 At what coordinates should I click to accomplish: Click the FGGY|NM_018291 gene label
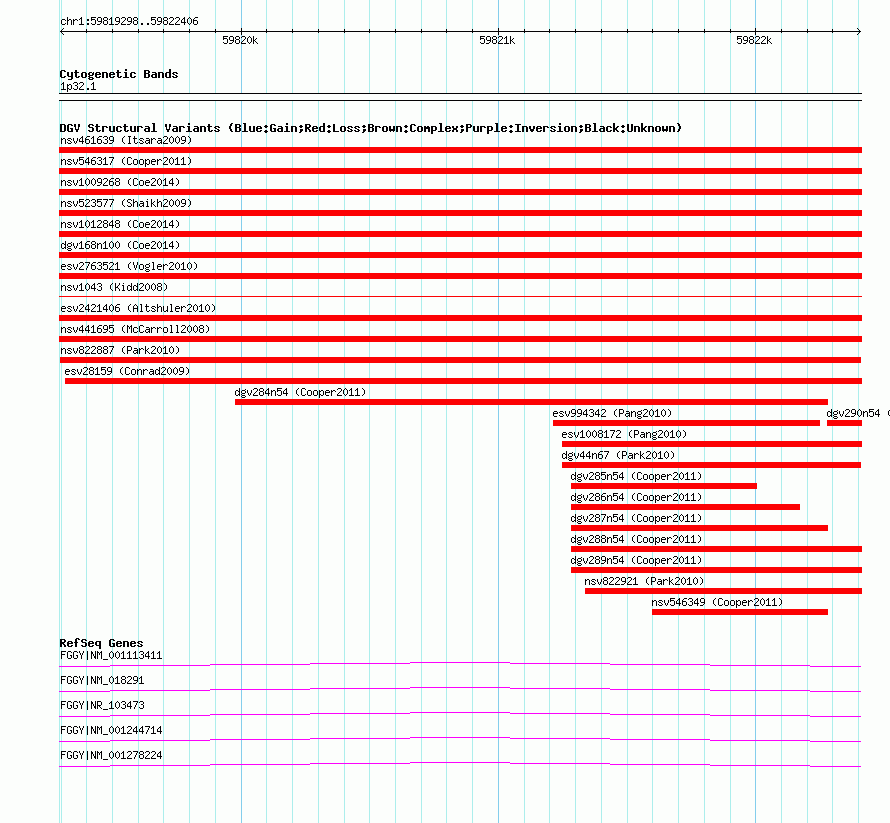[102, 681]
